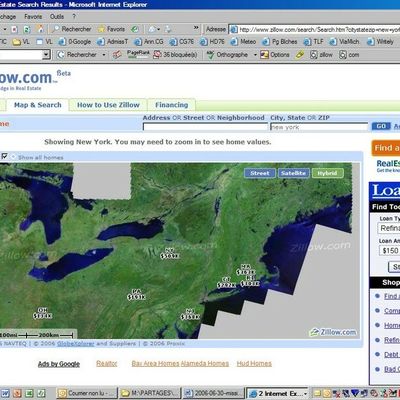
Task: Open the AdmissT favorite link
Action: click(112, 42)
